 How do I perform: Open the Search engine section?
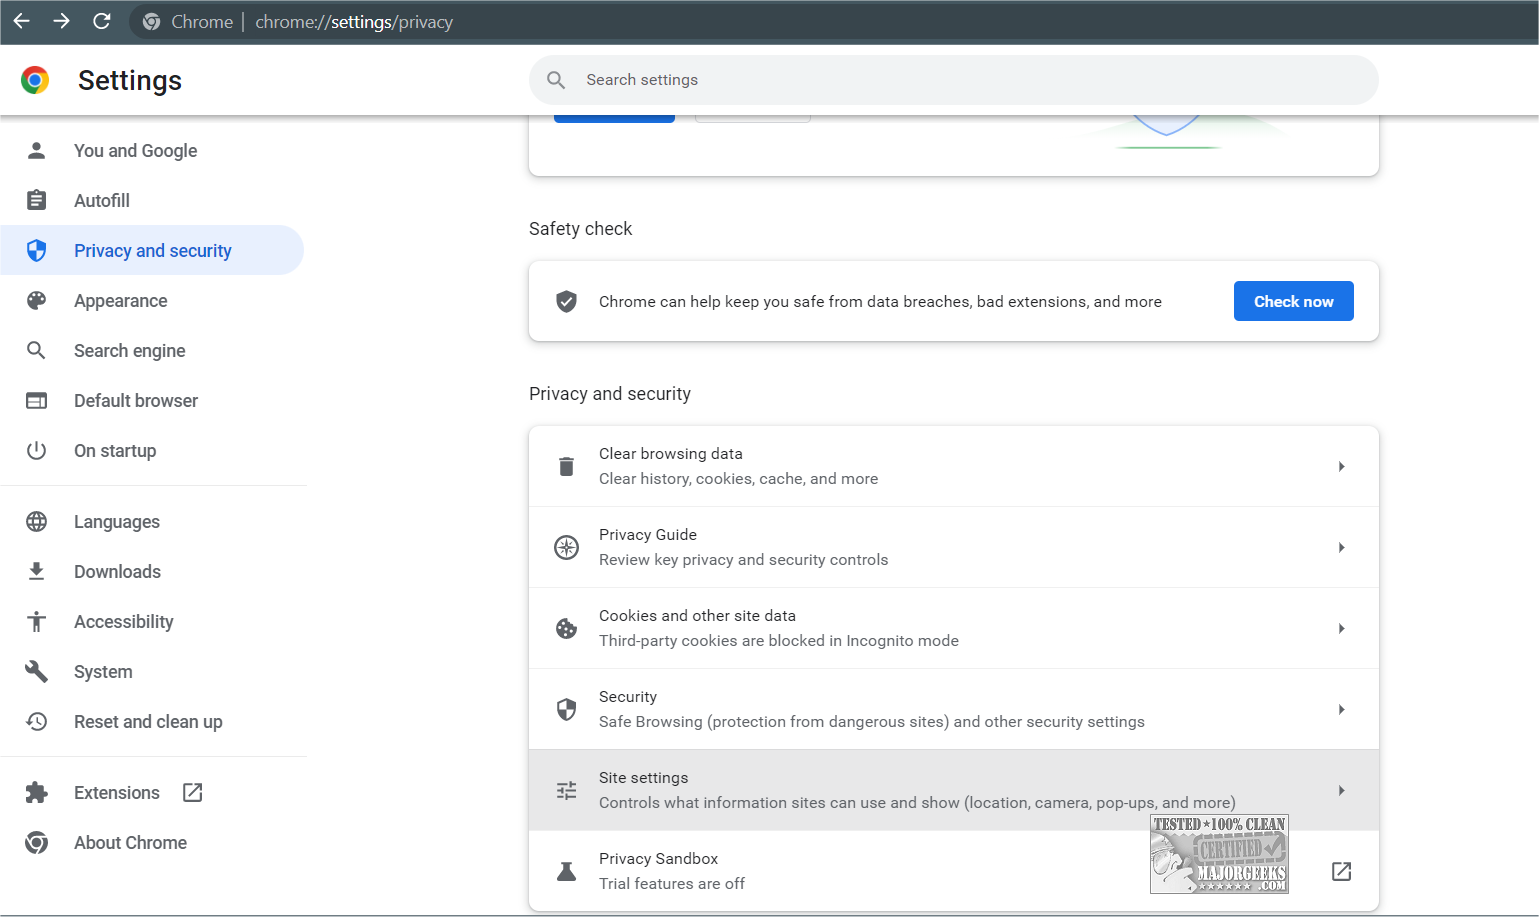pos(152,350)
